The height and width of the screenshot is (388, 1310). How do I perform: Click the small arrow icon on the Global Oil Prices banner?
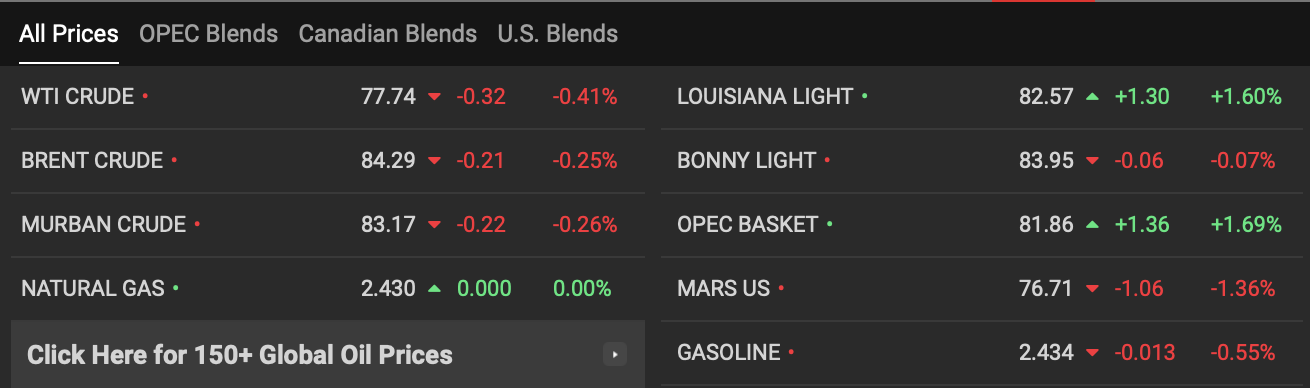pos(615,354)
